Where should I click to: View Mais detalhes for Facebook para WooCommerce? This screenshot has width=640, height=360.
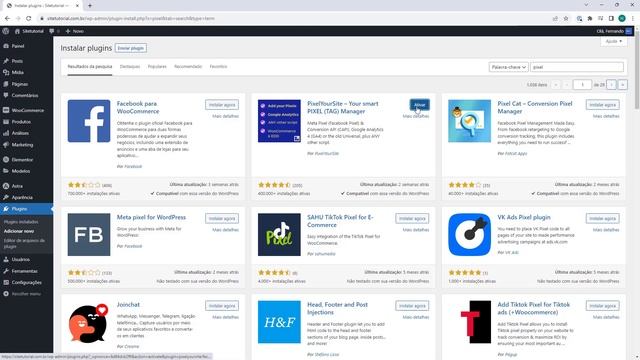point(226,116)
